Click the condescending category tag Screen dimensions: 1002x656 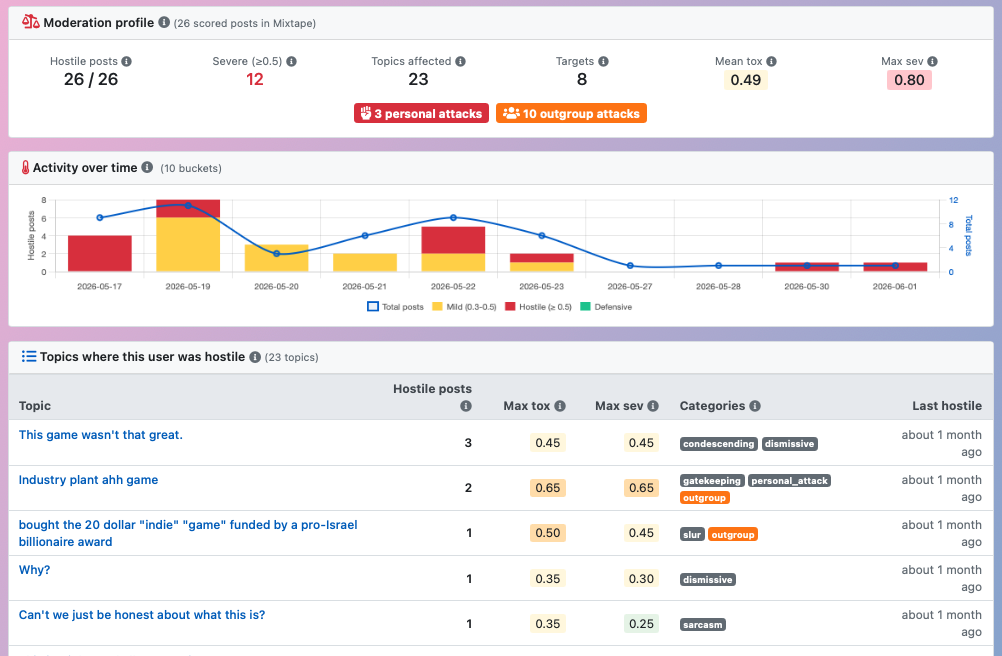click(718, 444)
